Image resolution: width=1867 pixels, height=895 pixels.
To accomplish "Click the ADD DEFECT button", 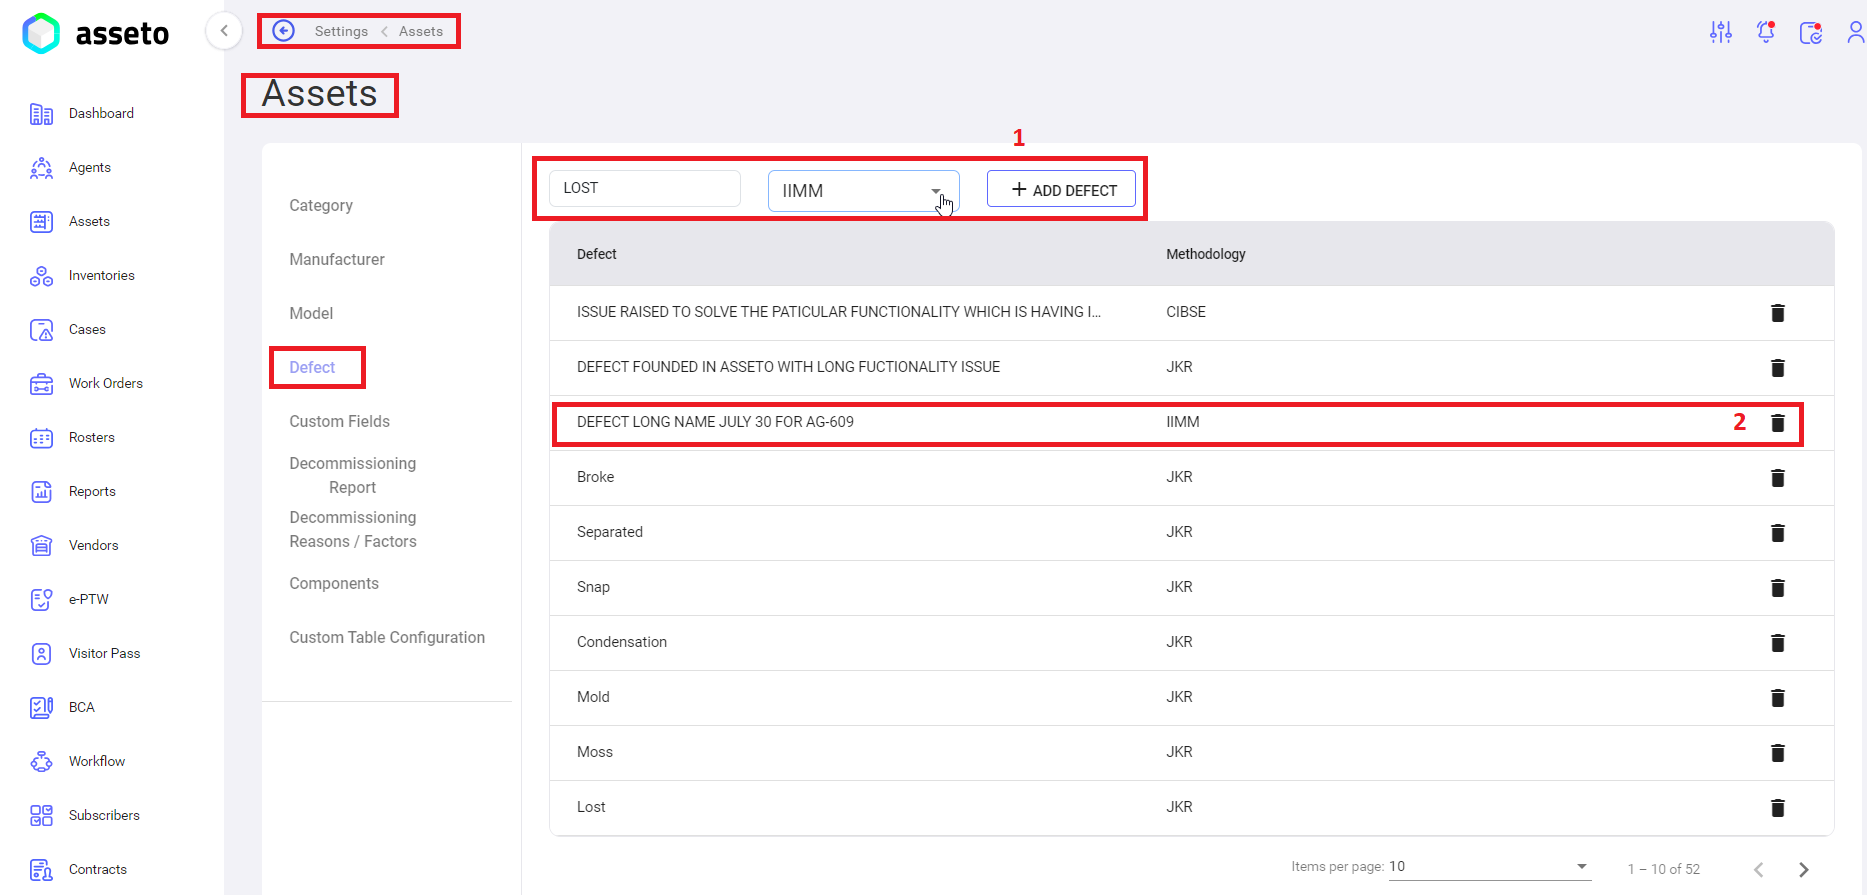I will (1061, 190).
